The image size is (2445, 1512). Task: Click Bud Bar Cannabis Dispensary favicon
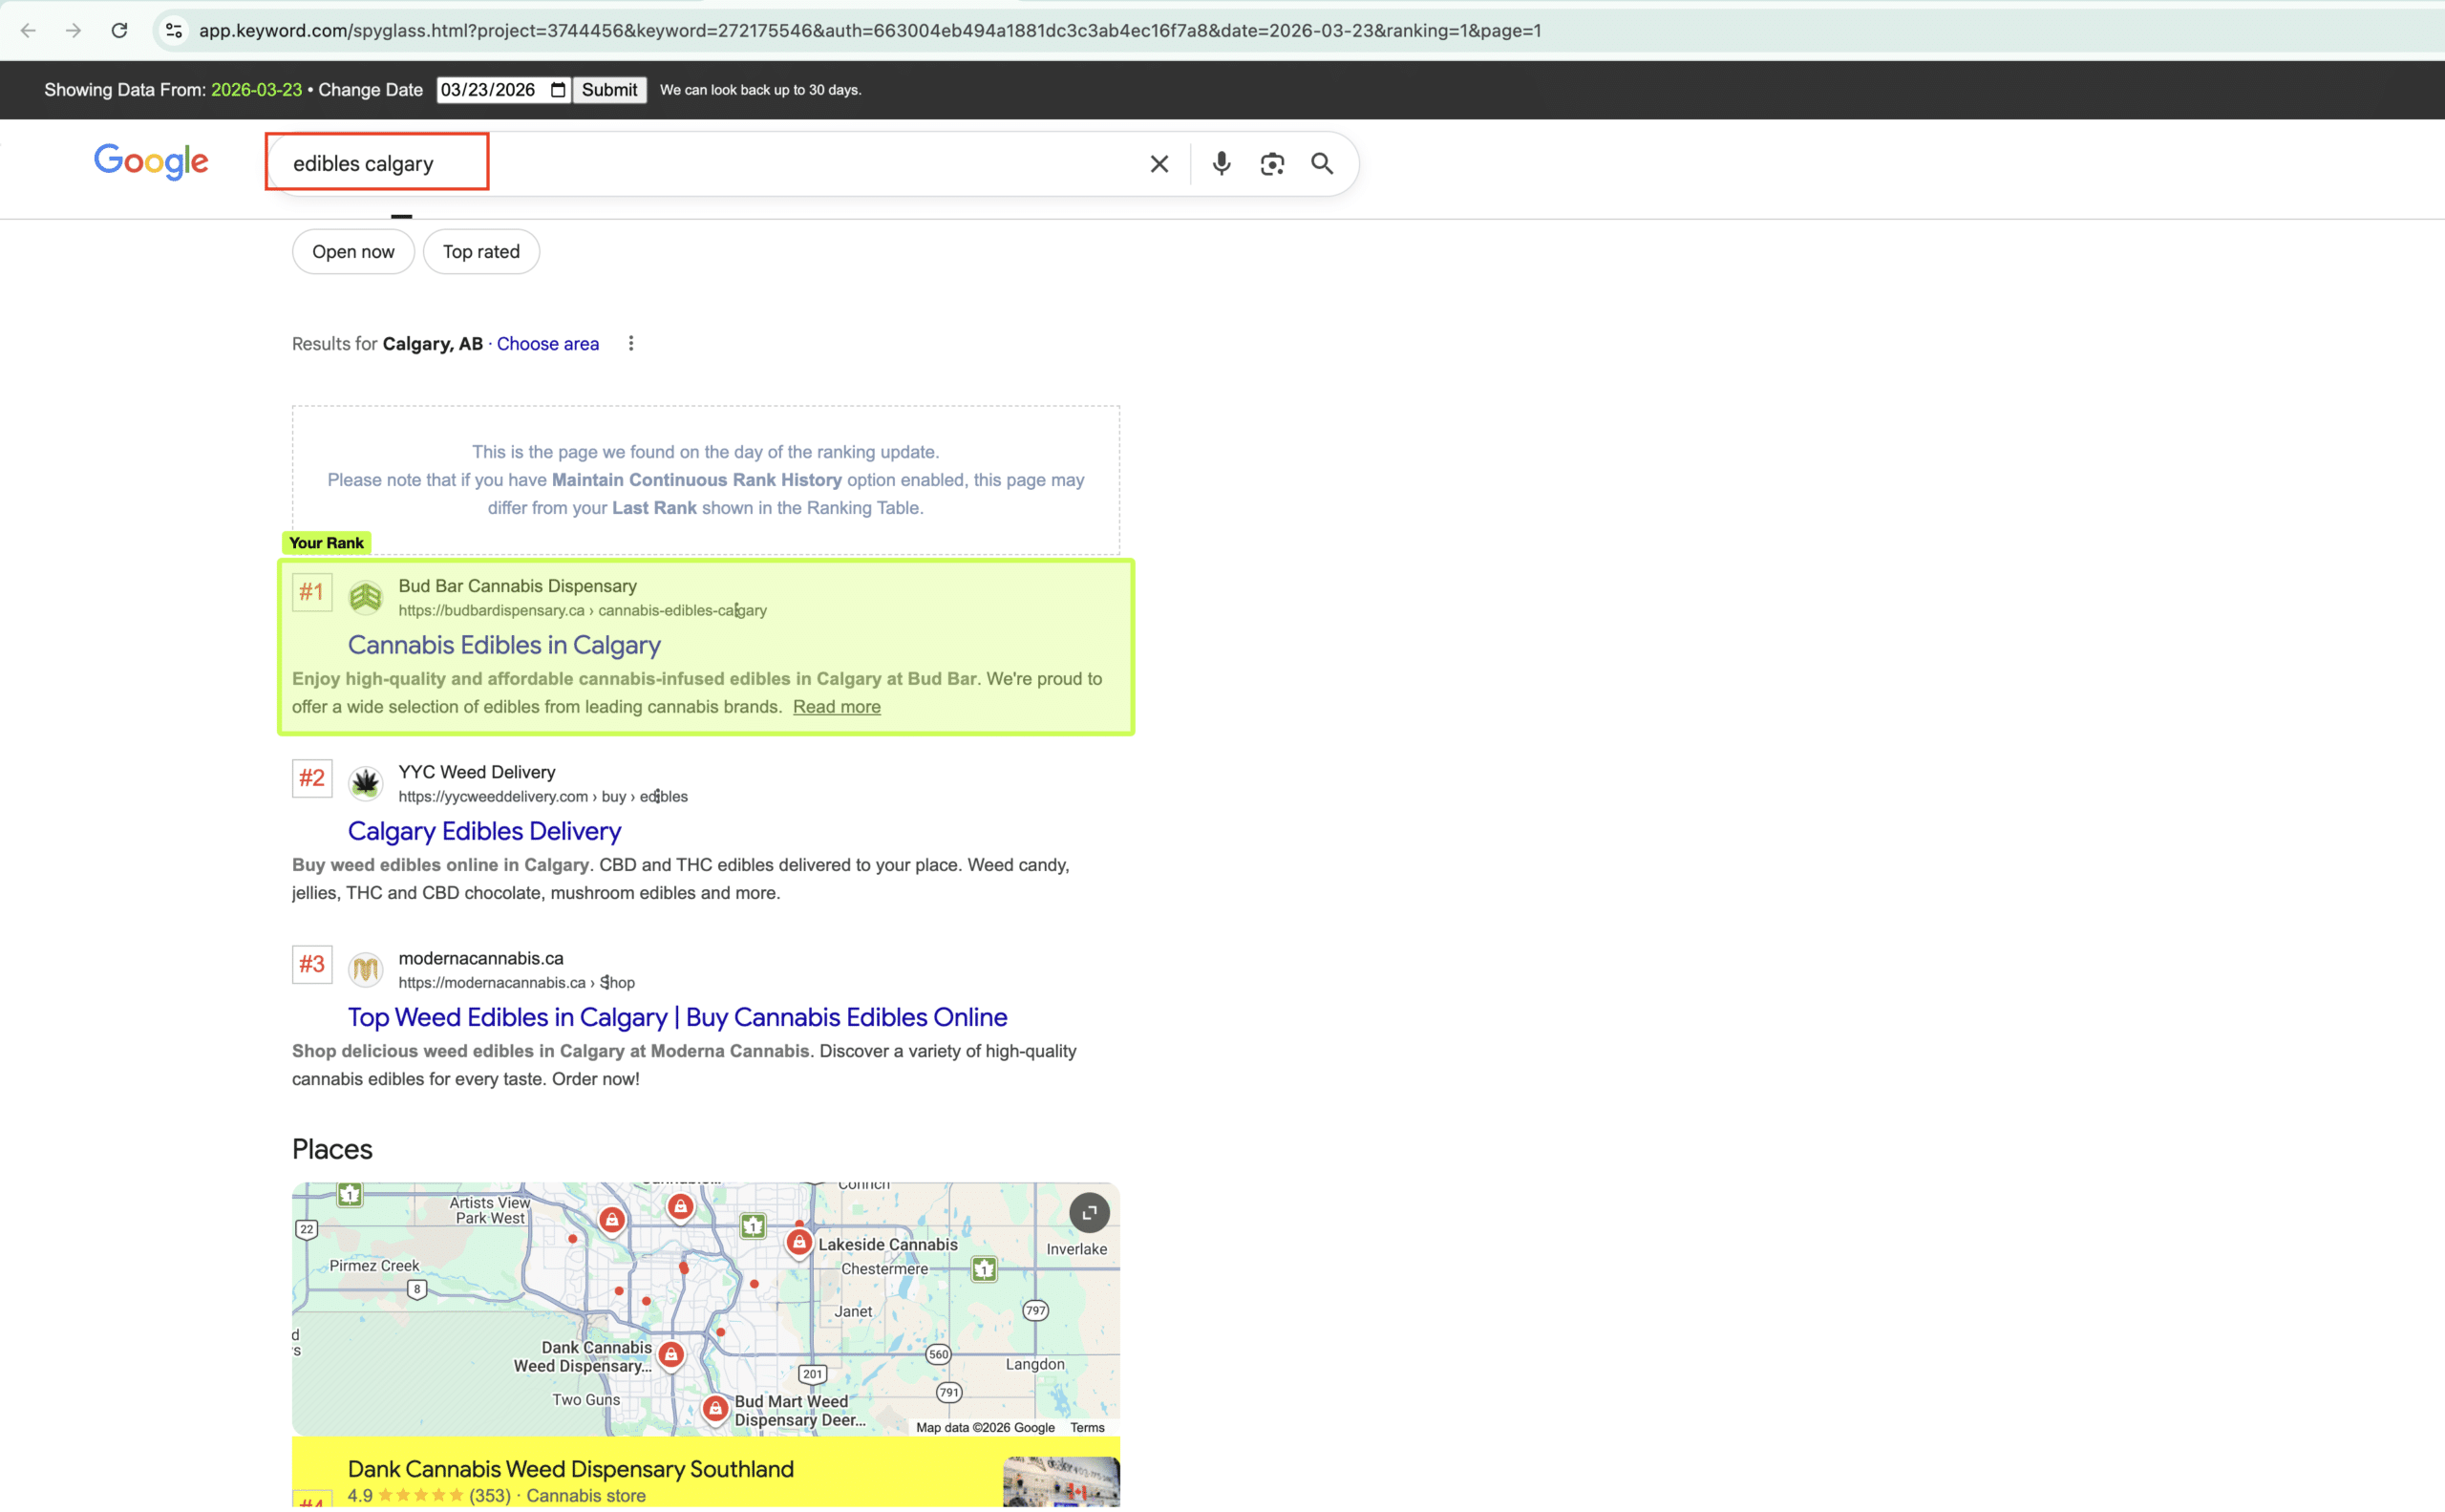[x=365, y=597]
